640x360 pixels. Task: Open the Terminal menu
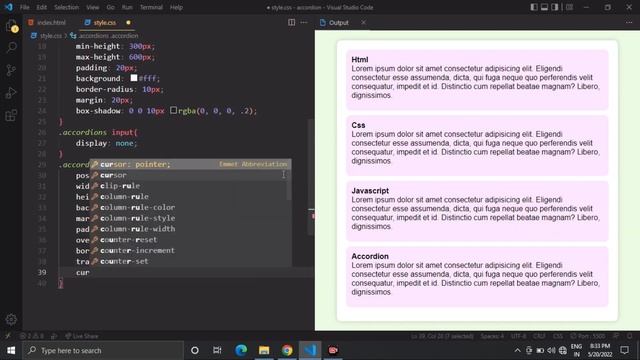151,7
